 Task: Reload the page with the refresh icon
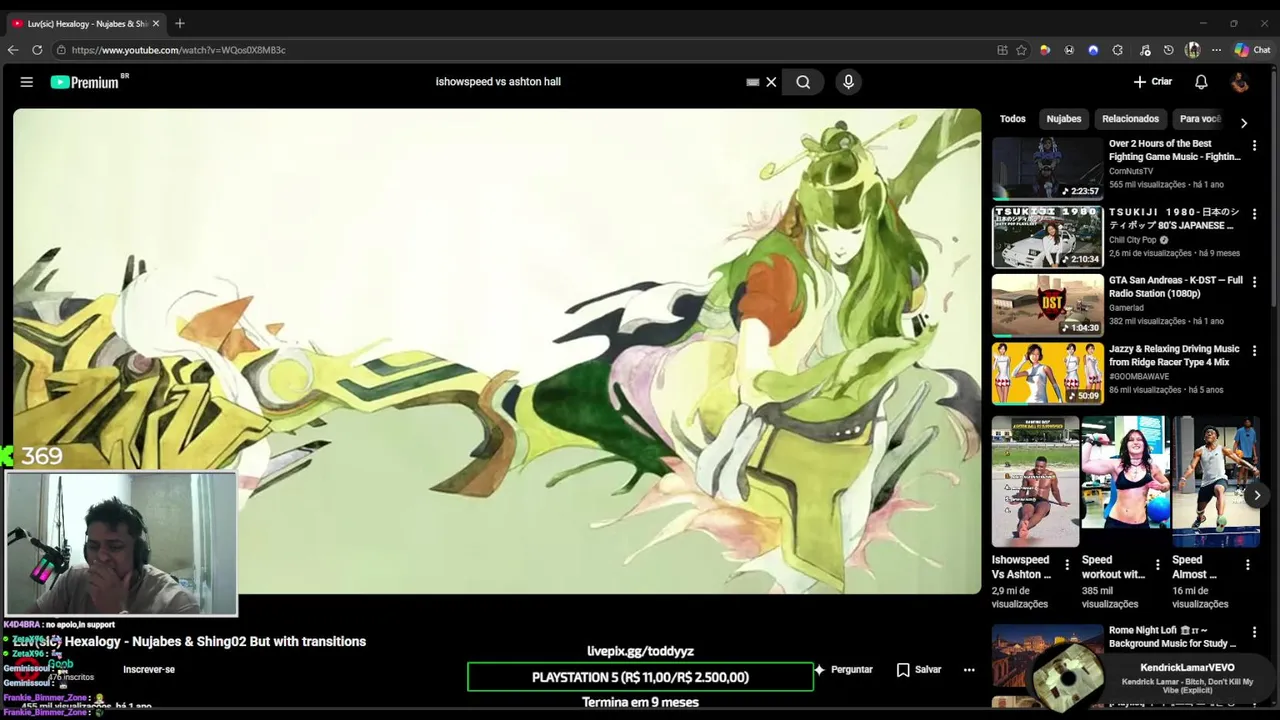coord(37,50)
